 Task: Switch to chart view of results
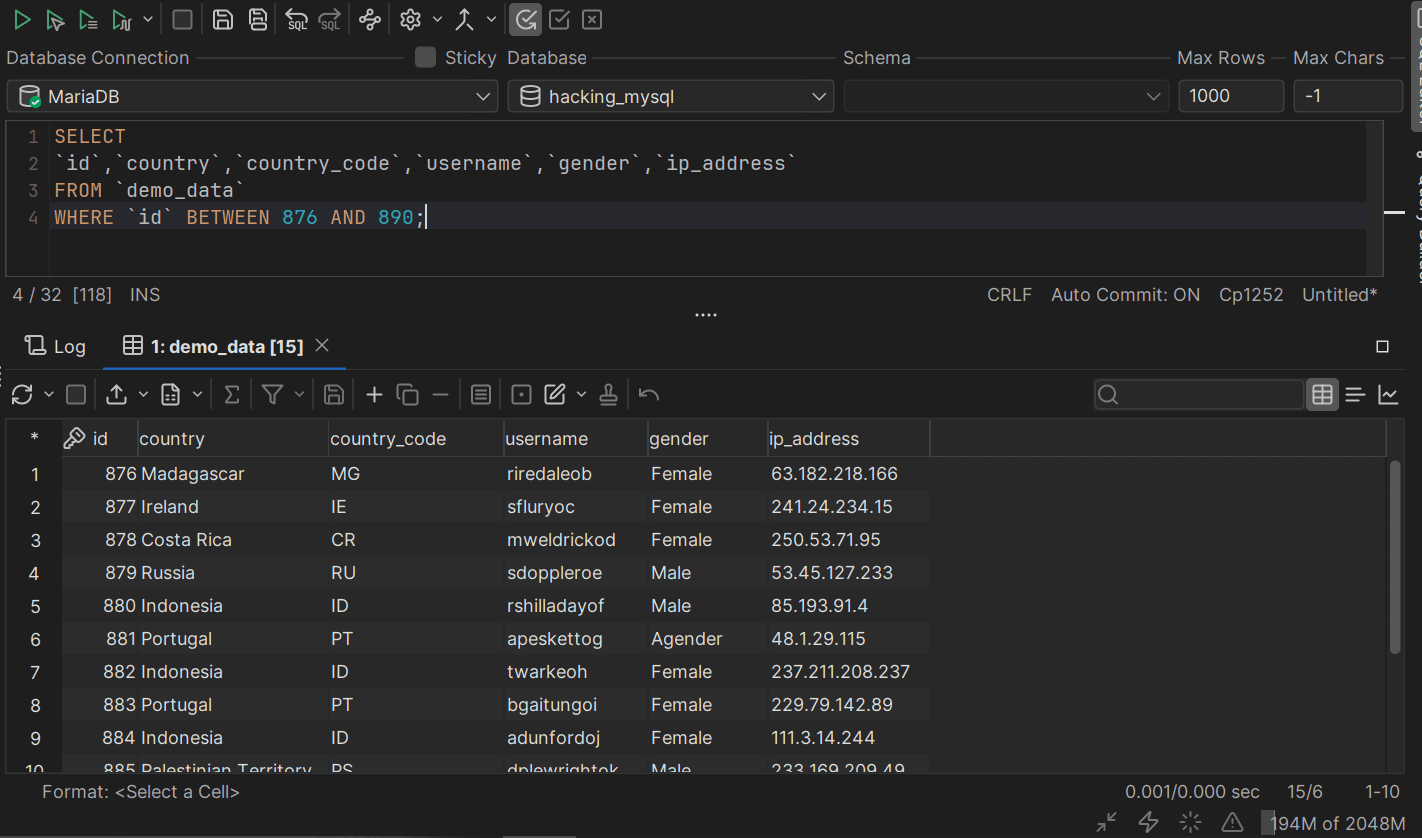pyautogui.click(x=1388, y=395)
